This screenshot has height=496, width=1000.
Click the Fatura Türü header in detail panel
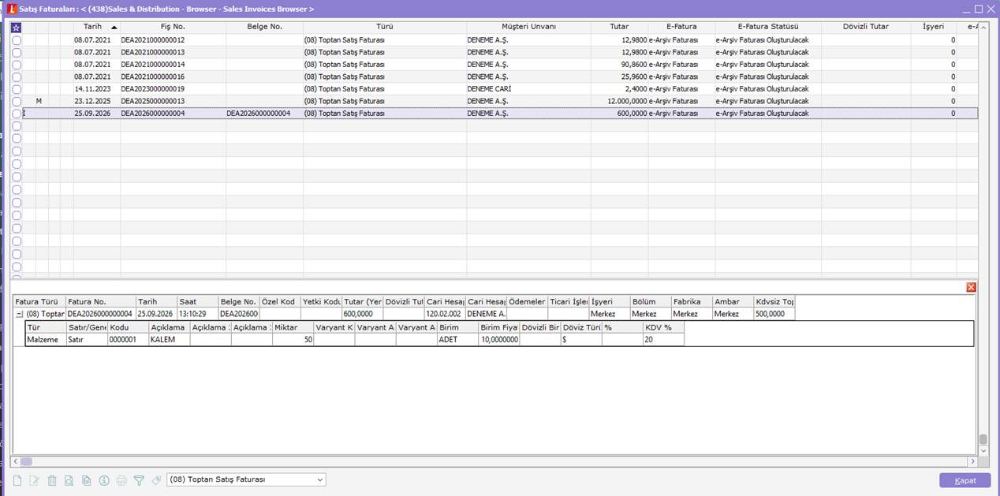tap(40, 302)
